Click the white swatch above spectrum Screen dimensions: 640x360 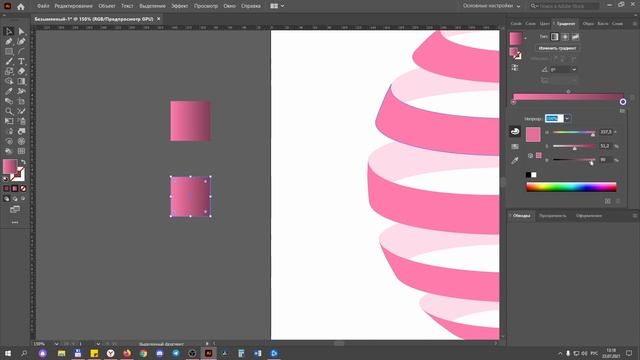click(533, 175)
